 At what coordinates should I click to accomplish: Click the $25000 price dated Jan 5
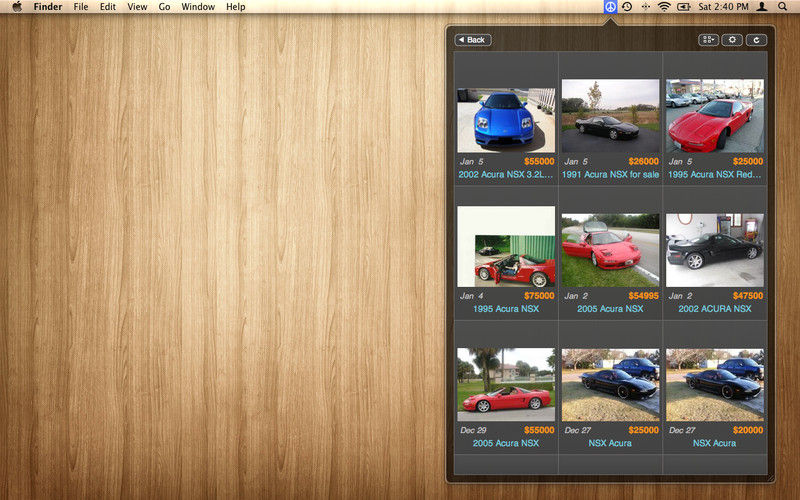(748, 161)
